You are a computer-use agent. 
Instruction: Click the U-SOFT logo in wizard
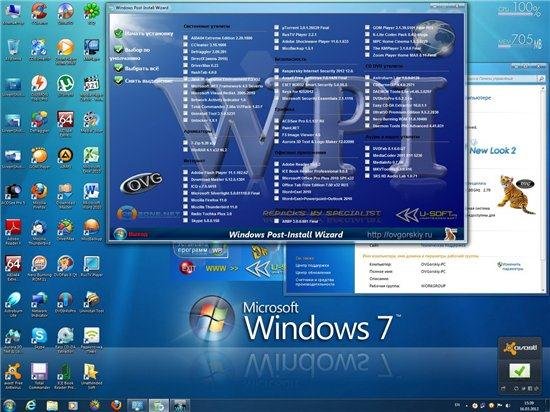pos(426,215)
